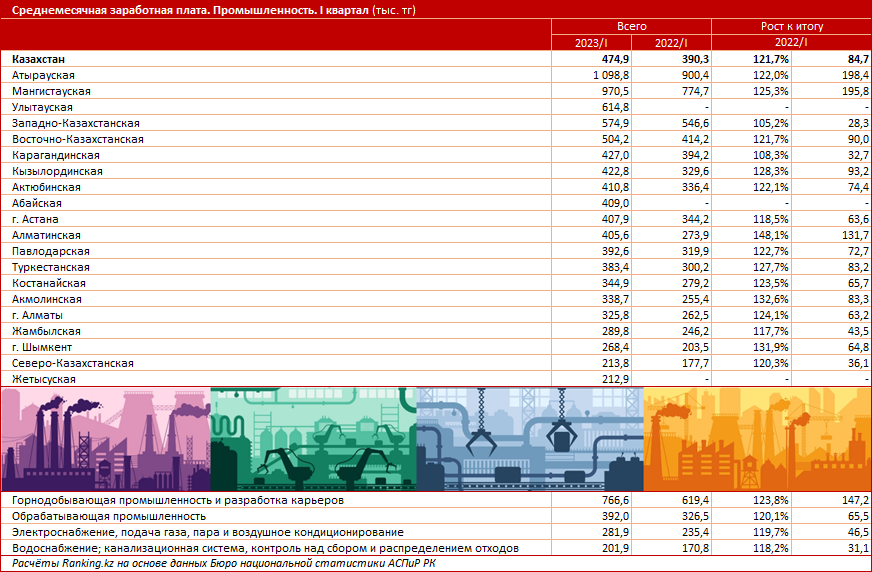
Task: Select the value 212,9 for Жетысуская
Action: click(x=615, y=380)
